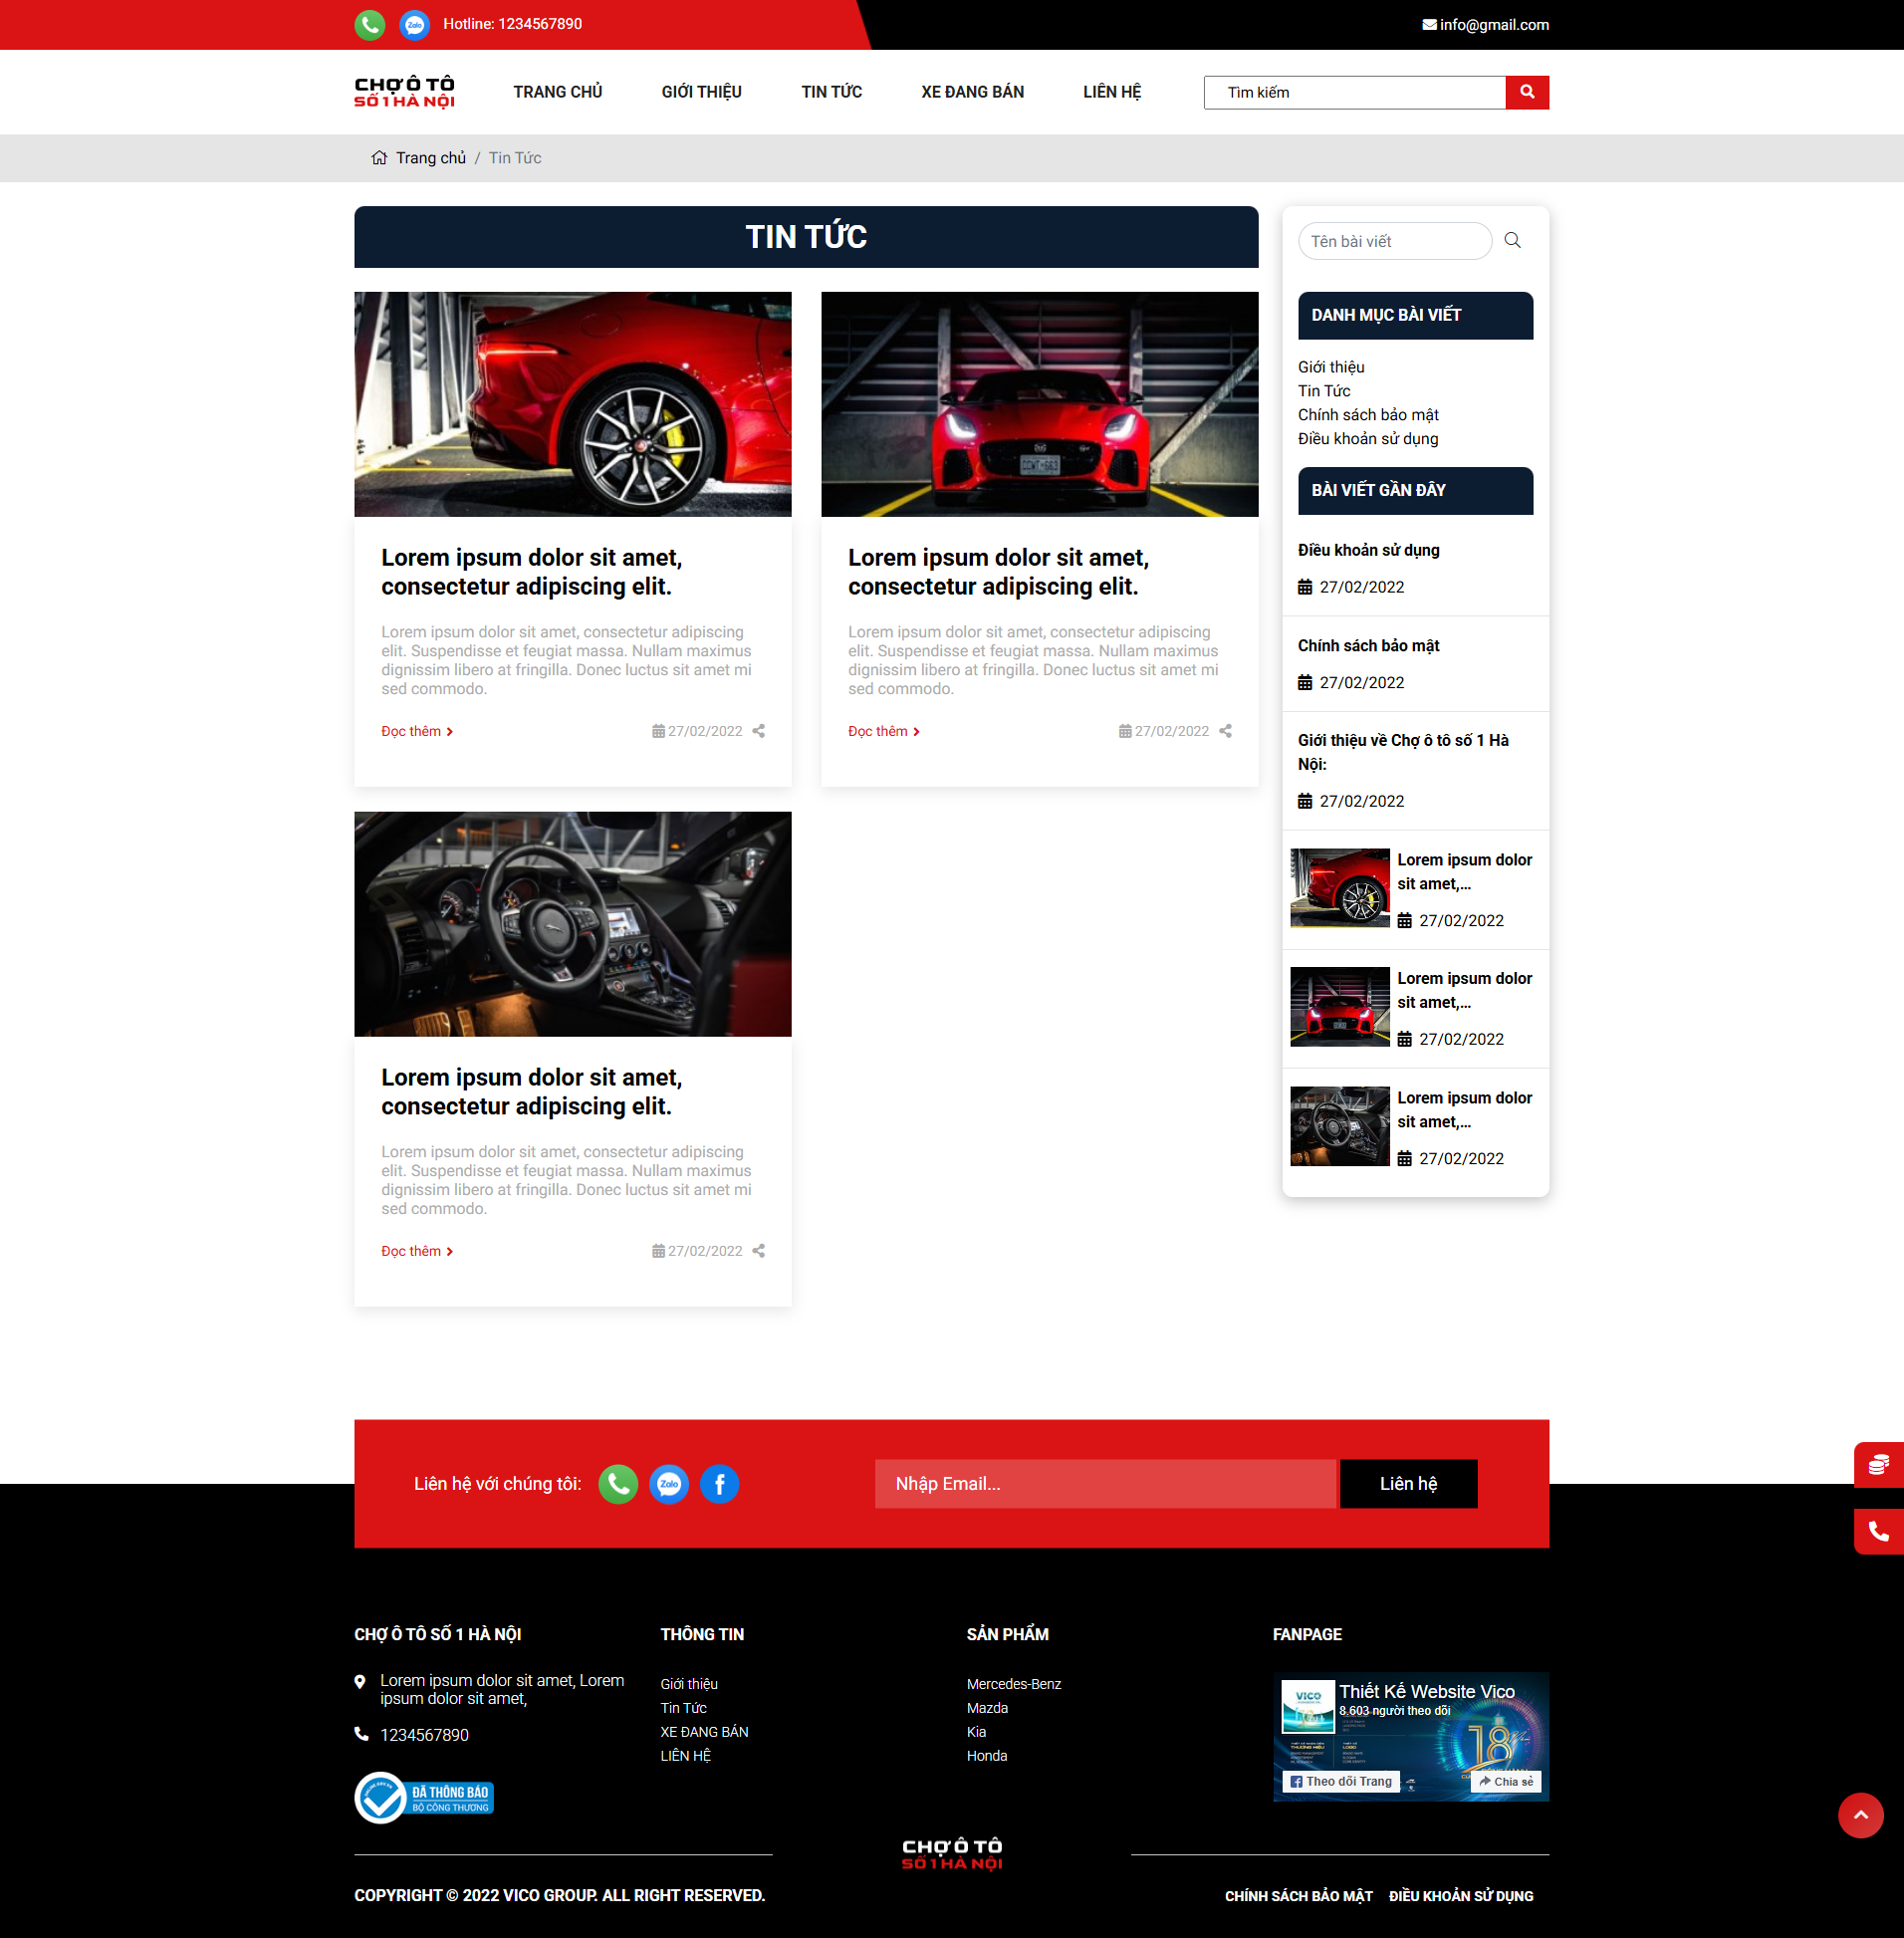Click the Zalo icon next to Hotline

[x=414, y=24]
